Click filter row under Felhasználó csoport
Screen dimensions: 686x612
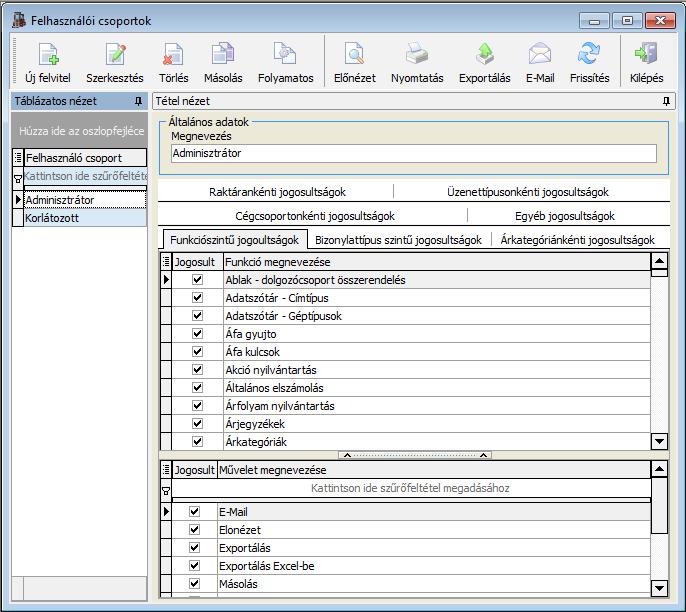click(x=85, y=176)
